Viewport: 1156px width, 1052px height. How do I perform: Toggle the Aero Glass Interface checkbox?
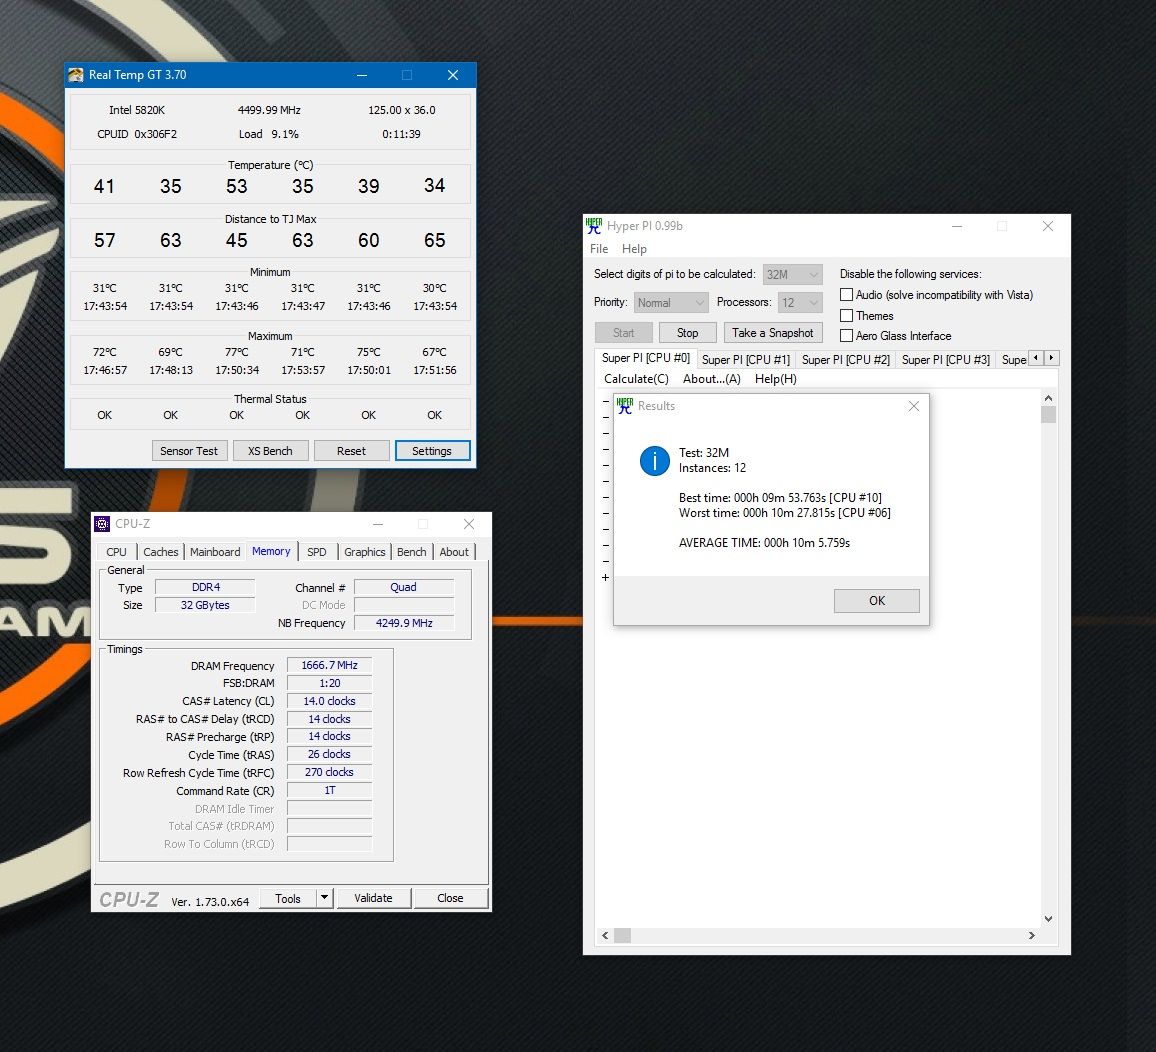[x=846, y=335]
